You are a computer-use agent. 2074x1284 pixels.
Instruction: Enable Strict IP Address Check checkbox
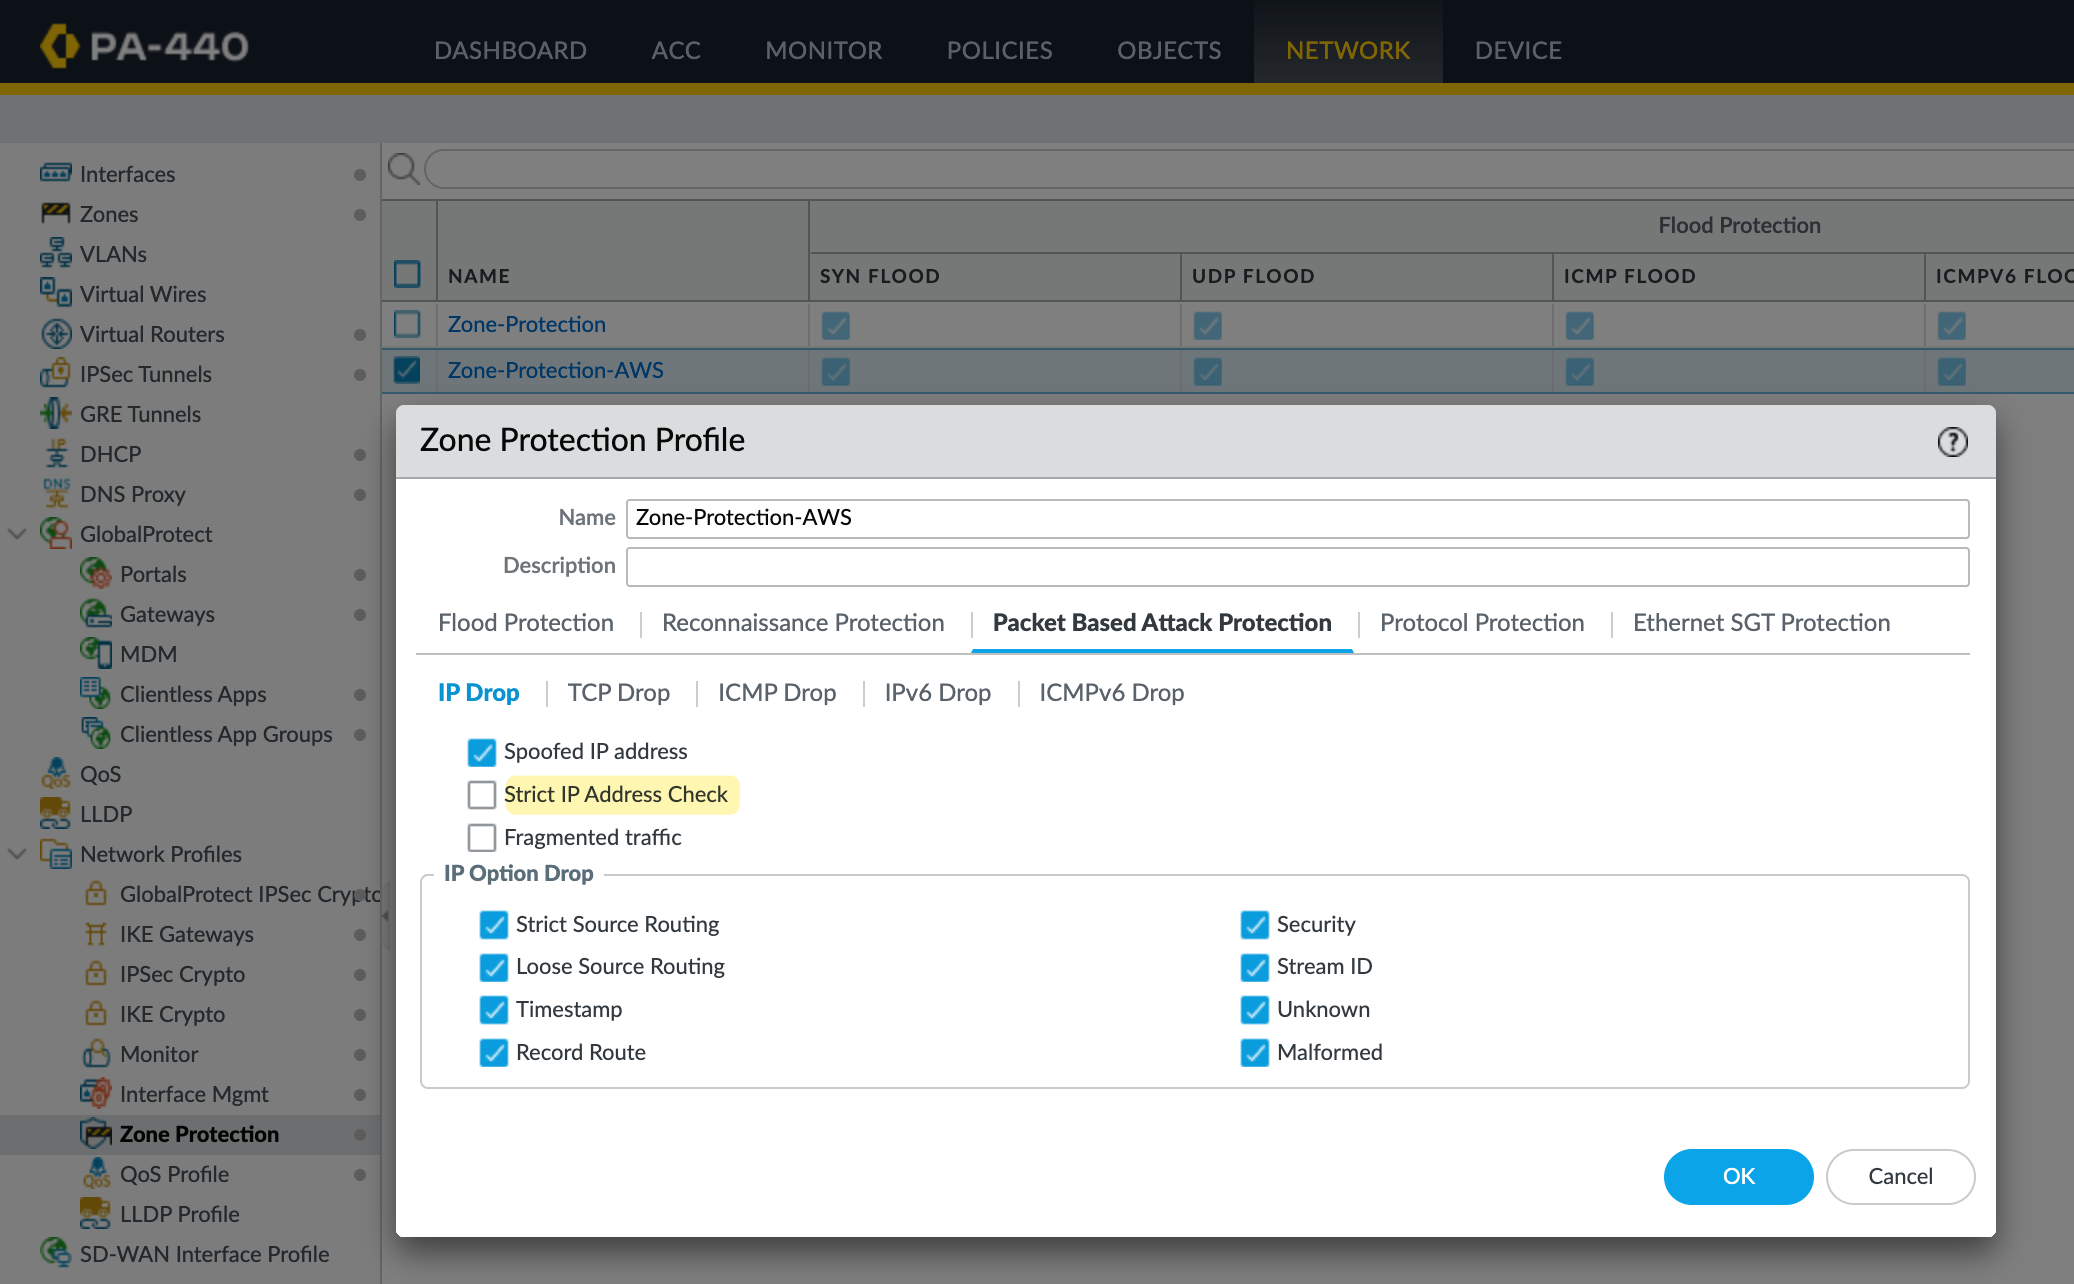[482, 795]
